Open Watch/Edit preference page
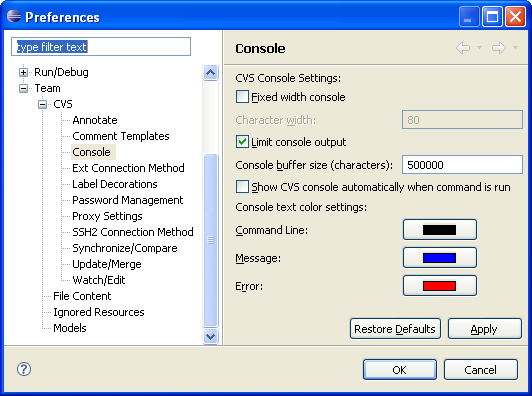The width and height of the screenshot is (532, 396). 99,280
